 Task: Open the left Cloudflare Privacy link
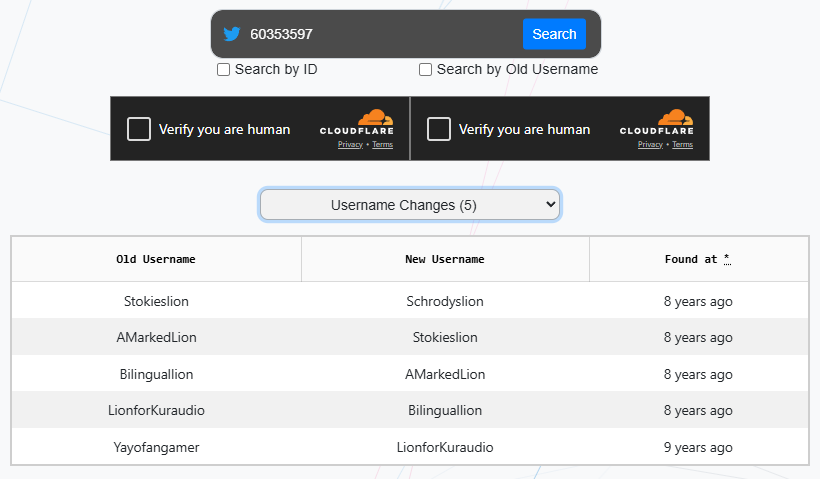point(350,145)
